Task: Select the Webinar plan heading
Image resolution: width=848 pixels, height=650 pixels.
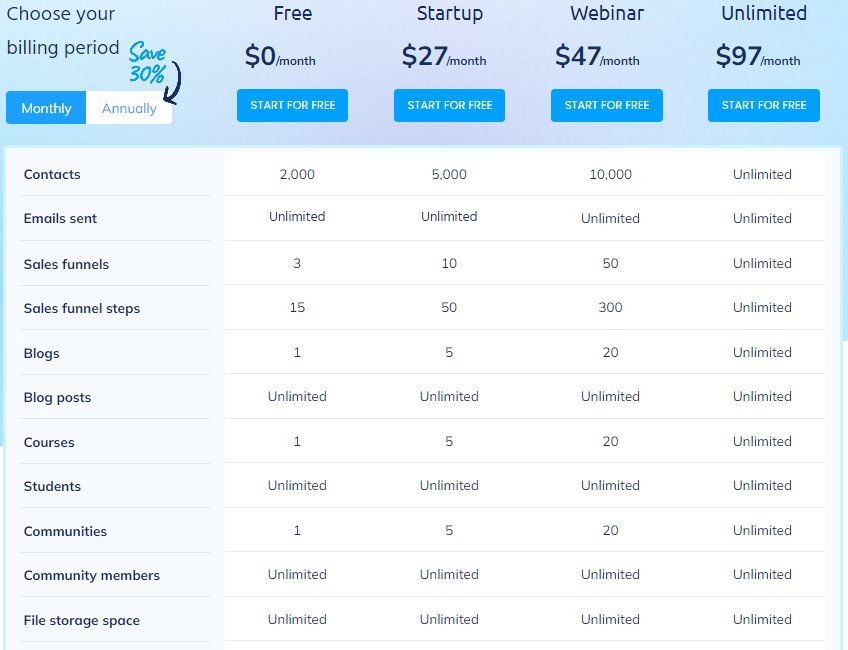Action: pos(606,14)
